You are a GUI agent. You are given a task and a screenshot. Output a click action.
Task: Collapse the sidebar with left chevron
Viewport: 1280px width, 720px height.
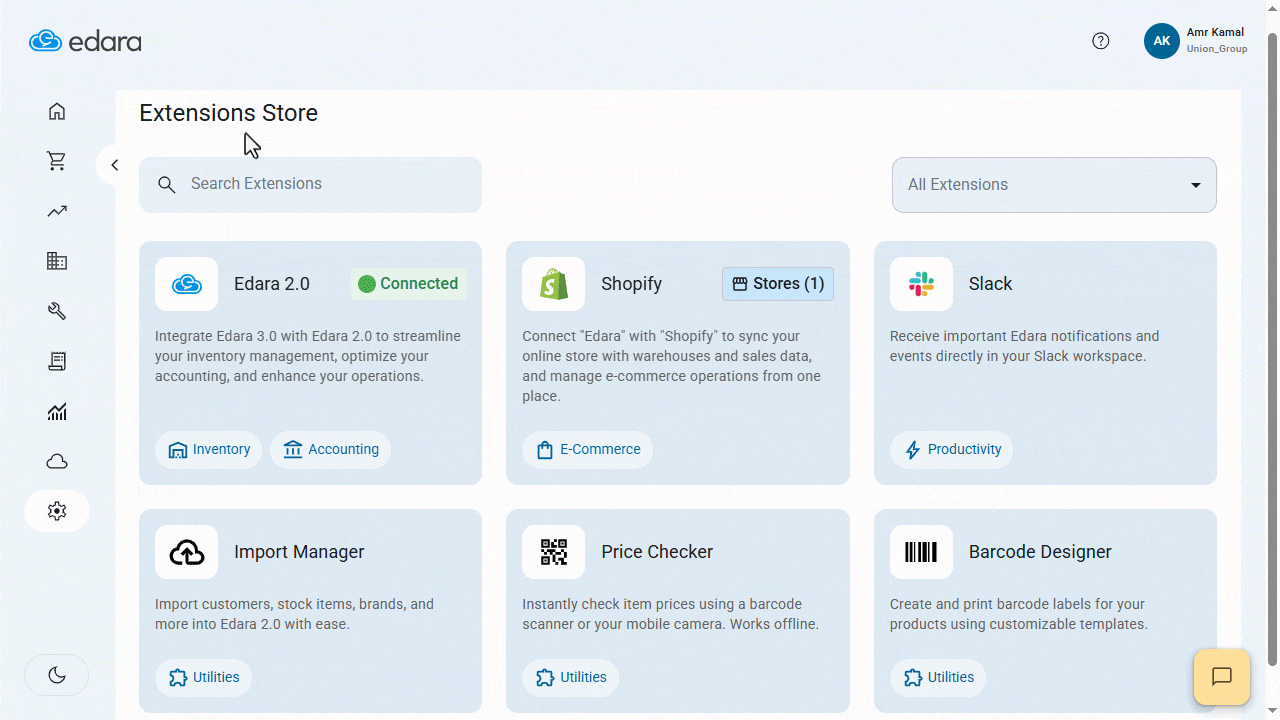coord(115,165)
